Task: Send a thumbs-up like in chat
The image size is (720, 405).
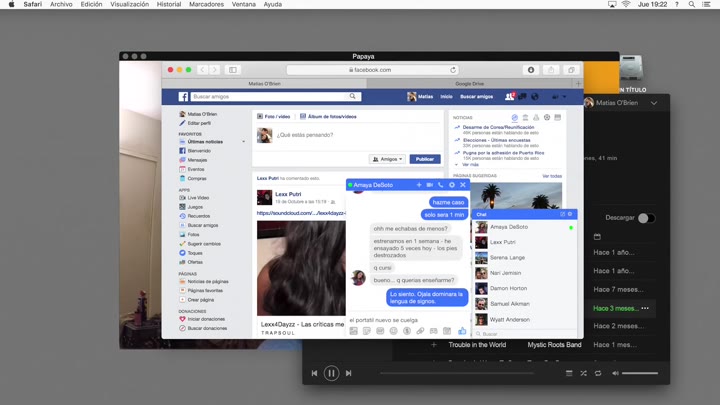Action: [462, 331]
